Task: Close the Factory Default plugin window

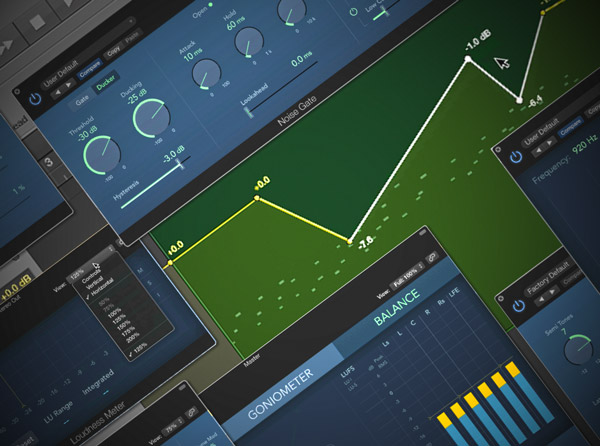Action: (x=500, y=298)
